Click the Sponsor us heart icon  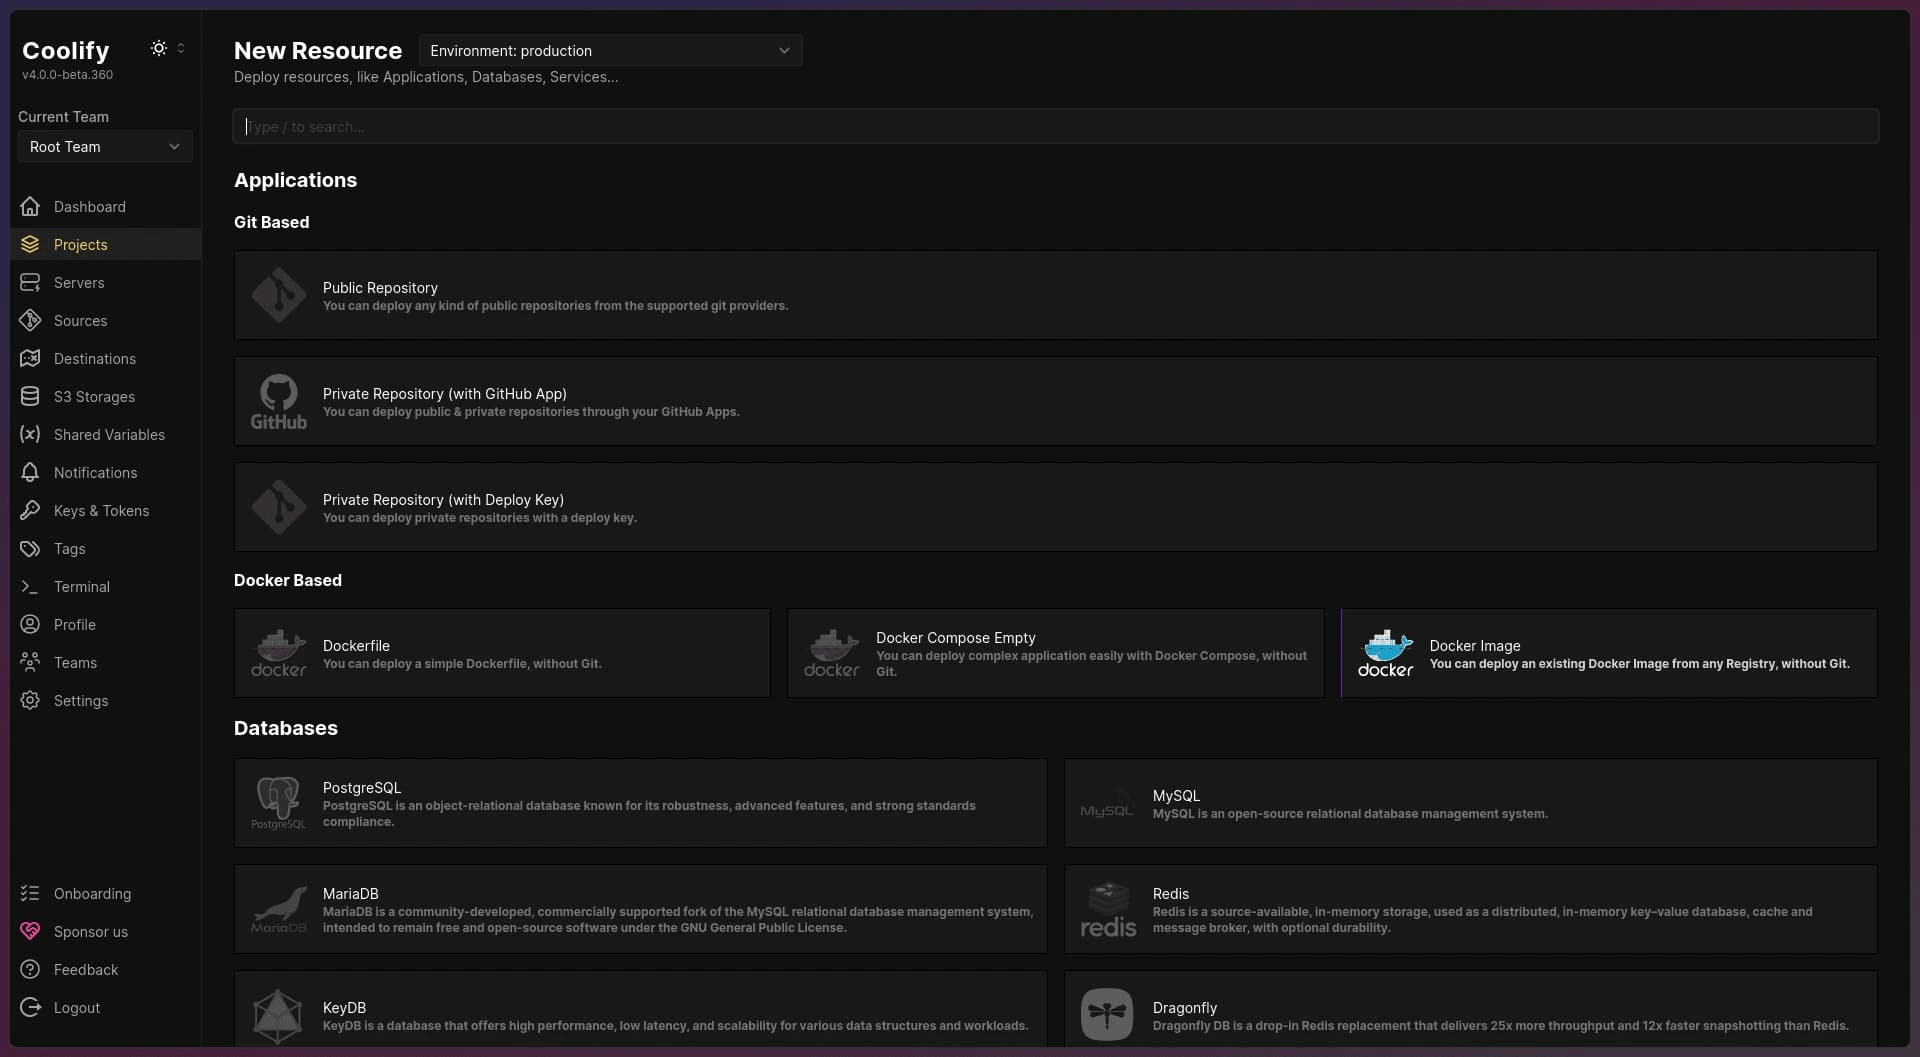point(30,932)
